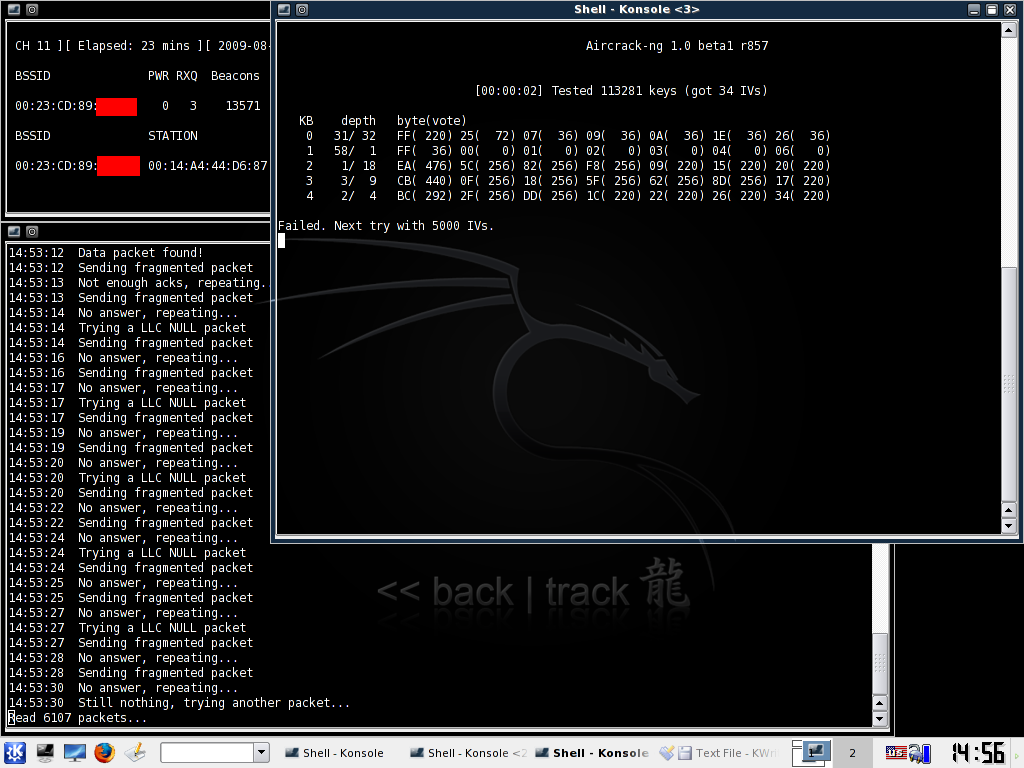Open window menu icon of aireplay window

point(14,231)
